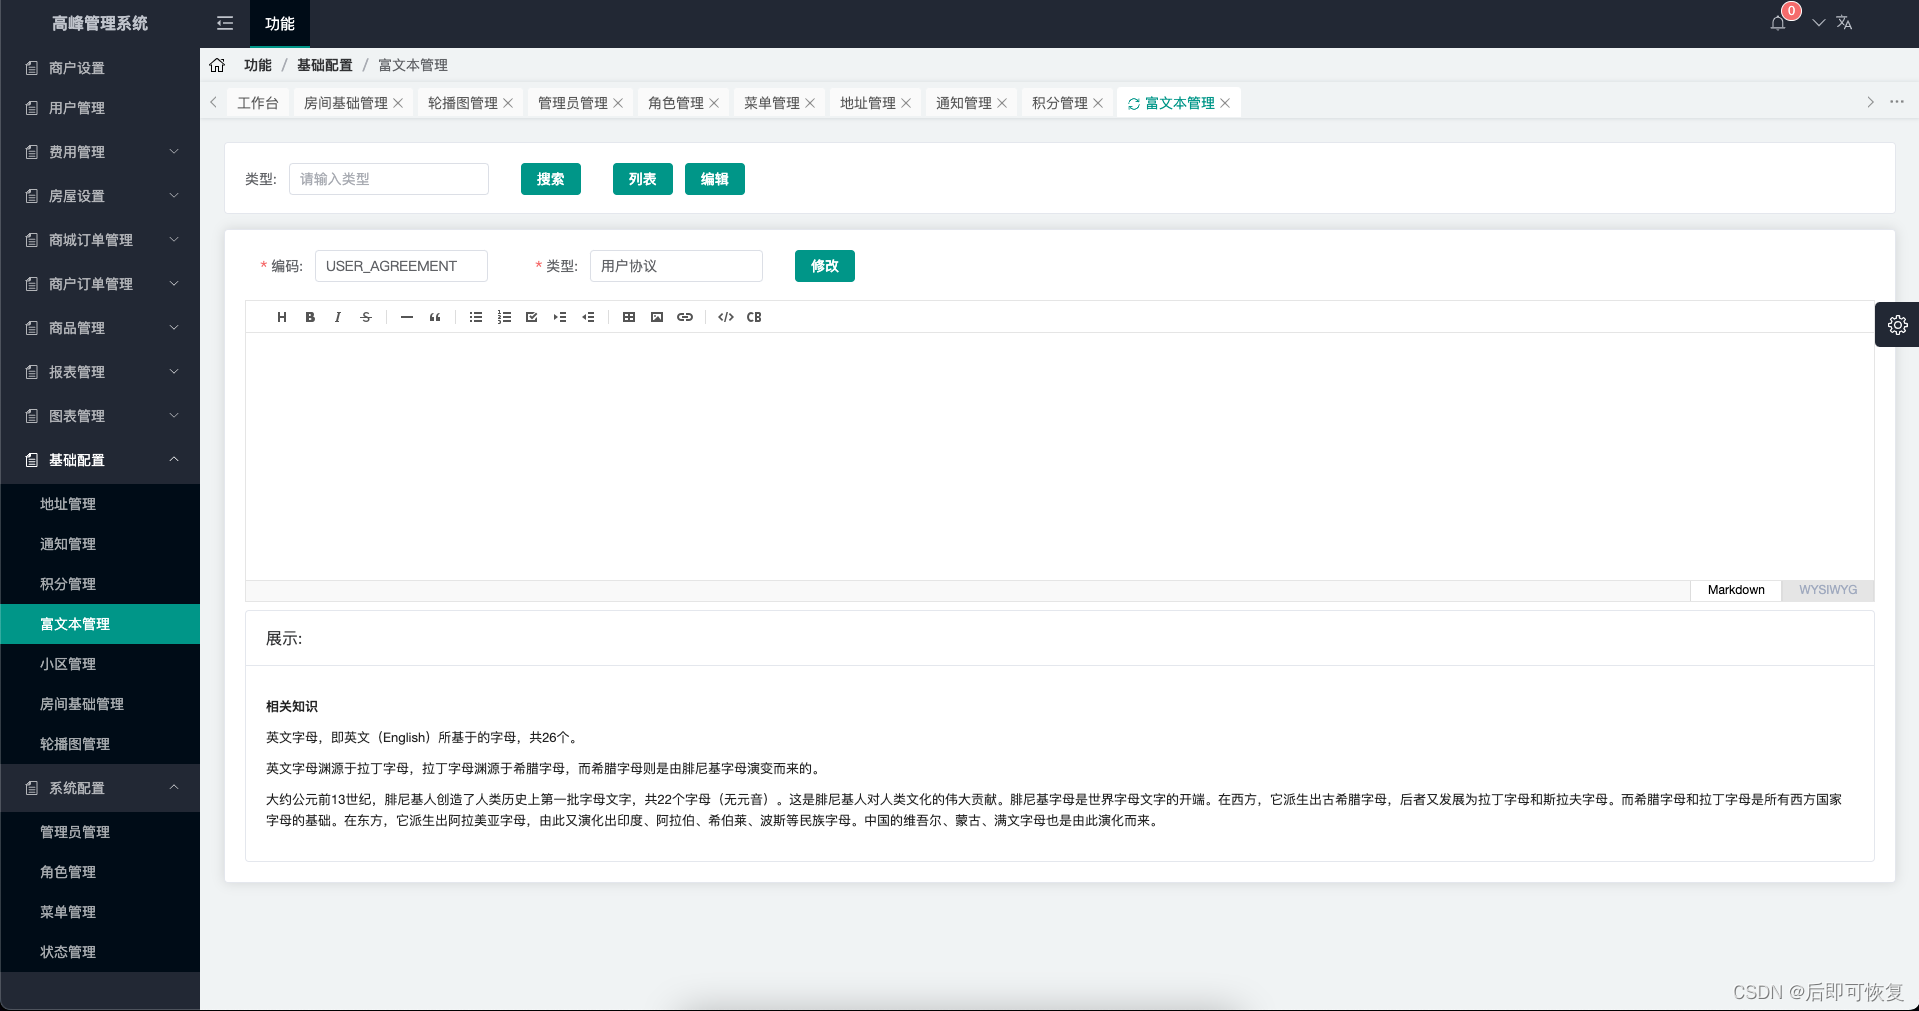Collapse the 基础配置 menu

coord(100,460)
